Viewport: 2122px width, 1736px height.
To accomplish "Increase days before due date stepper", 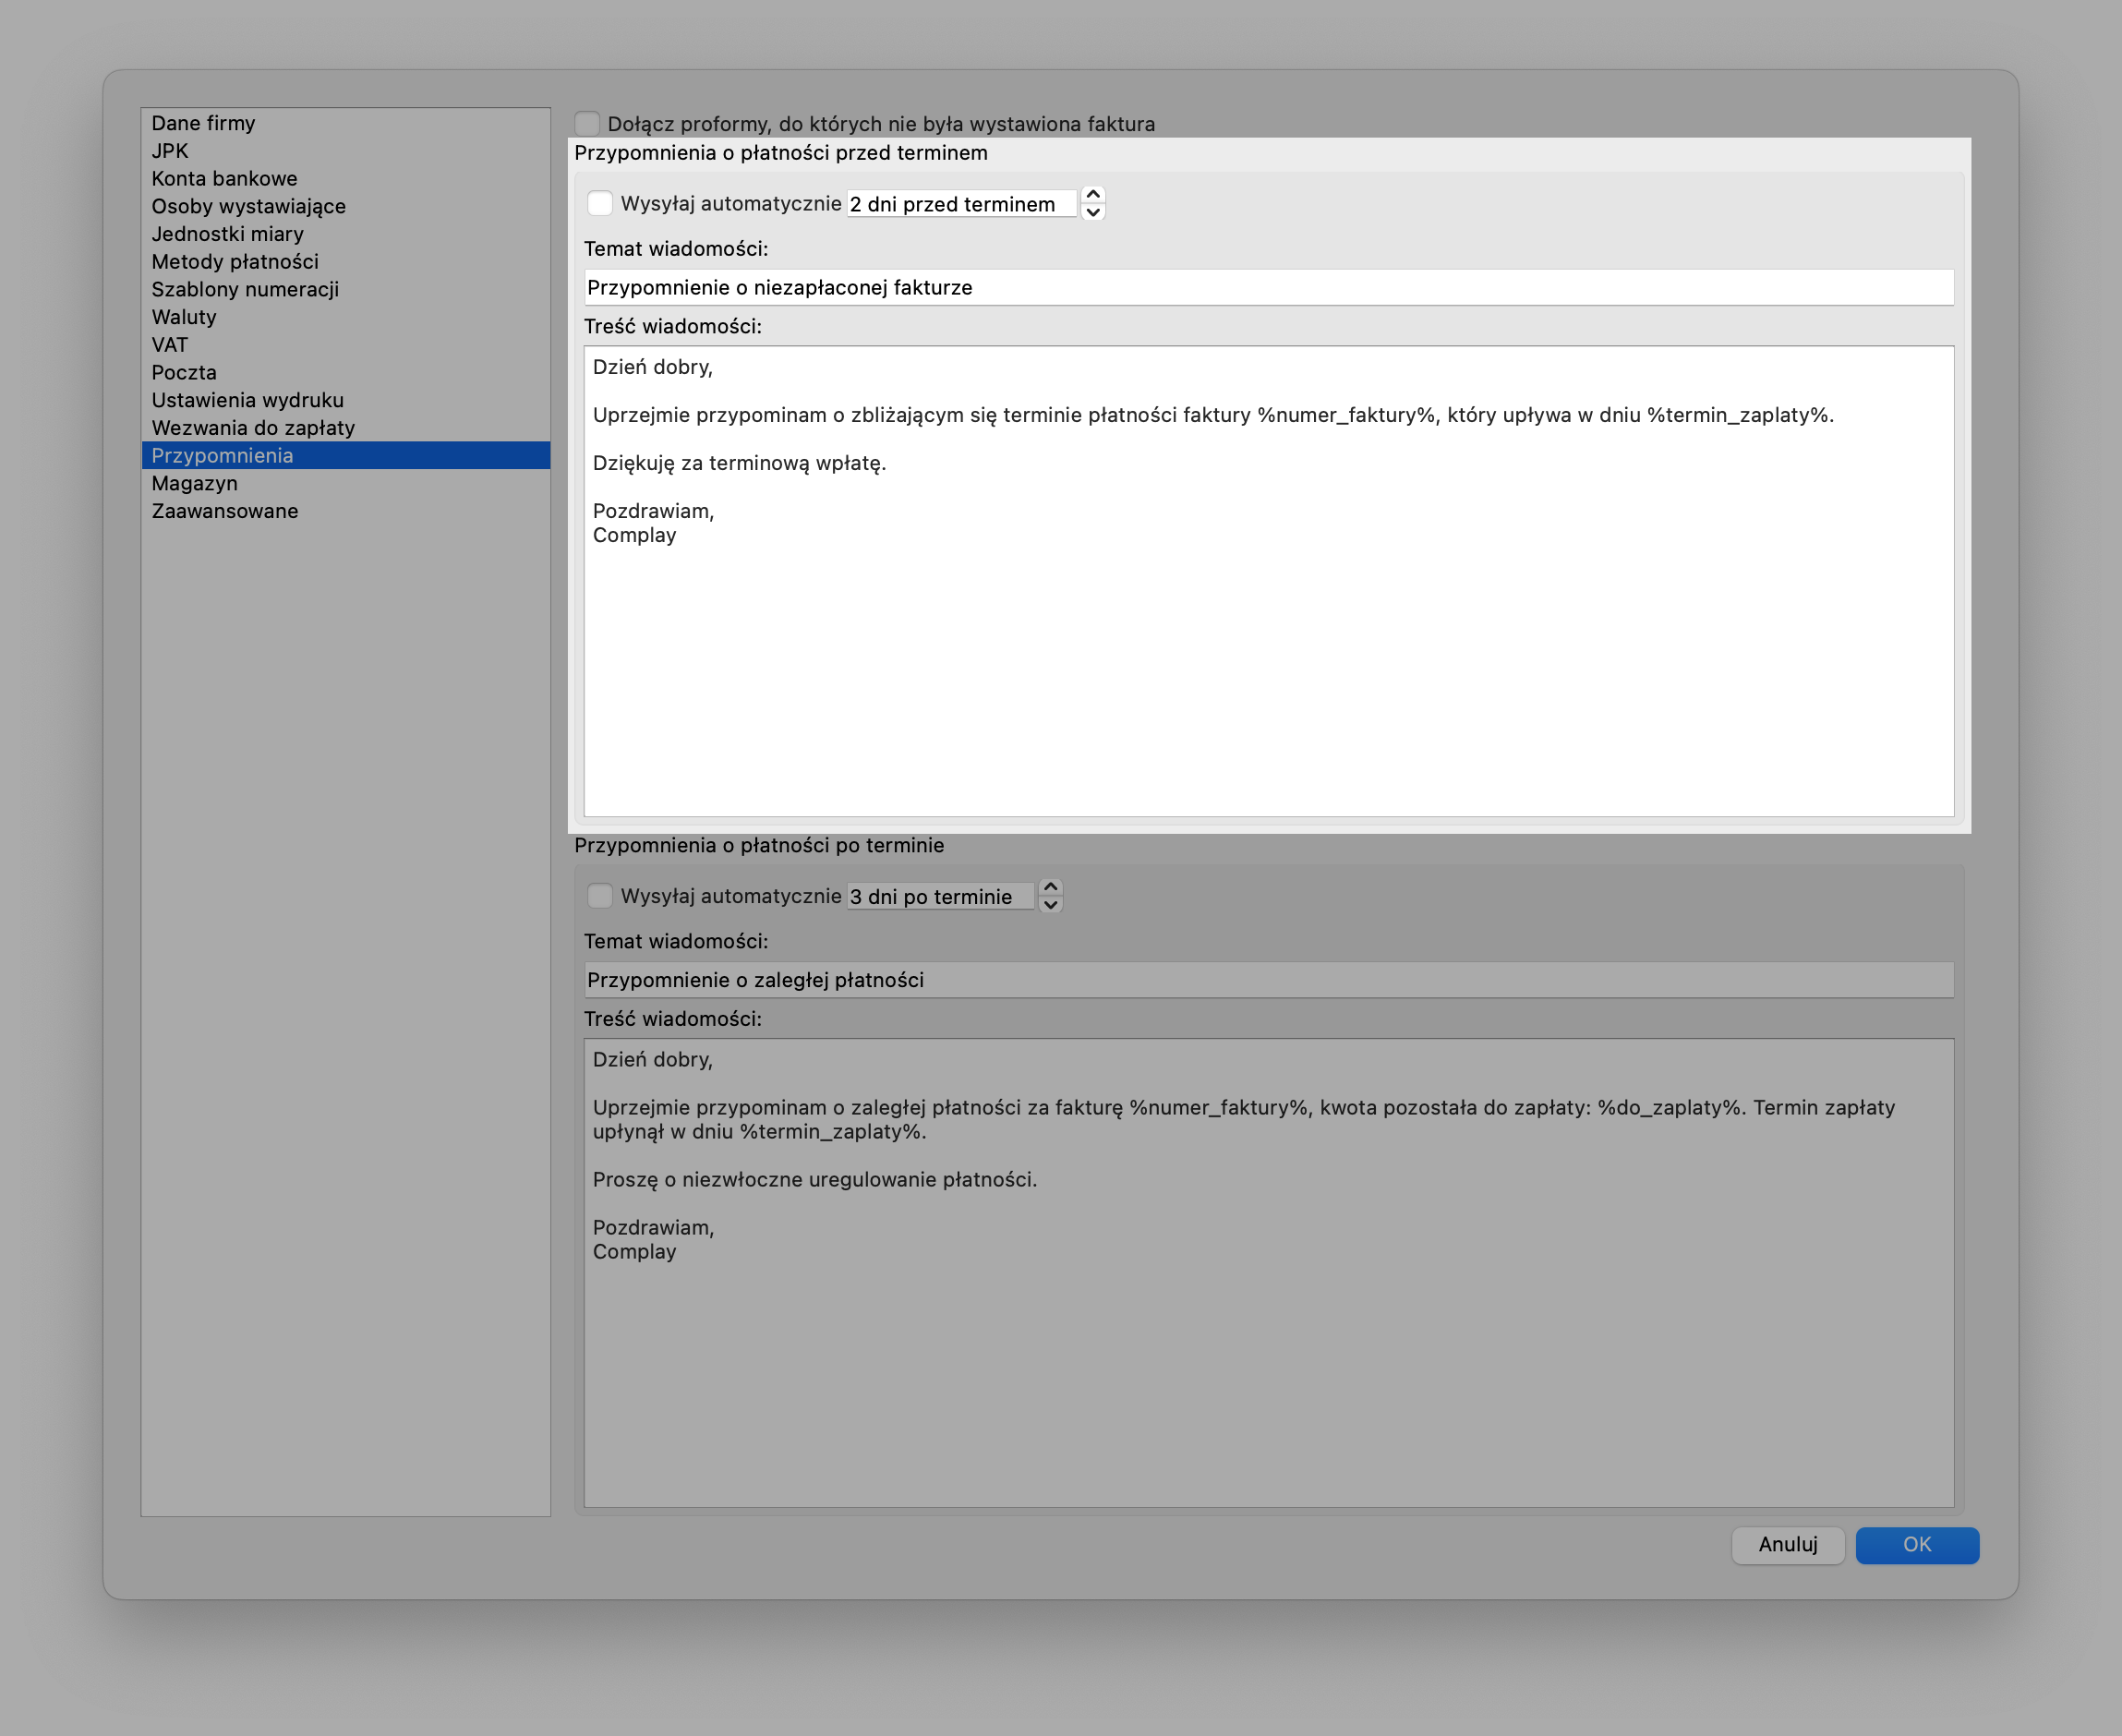I will (1093, 195).
